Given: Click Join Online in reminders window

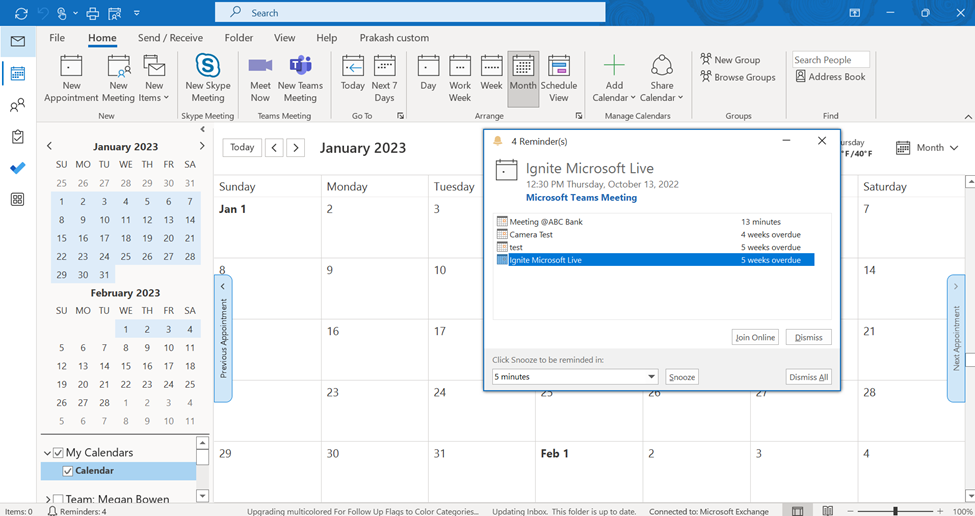Looking at the screenshot, I should [x=755, y=337].
